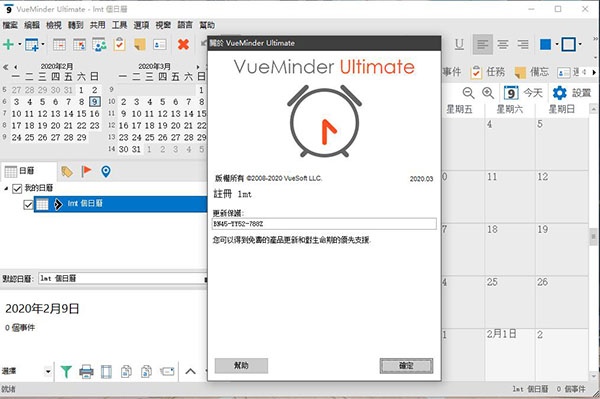Click the green filter funnel icon
This screenshot has width=600, height=399.
pos(66,371)
